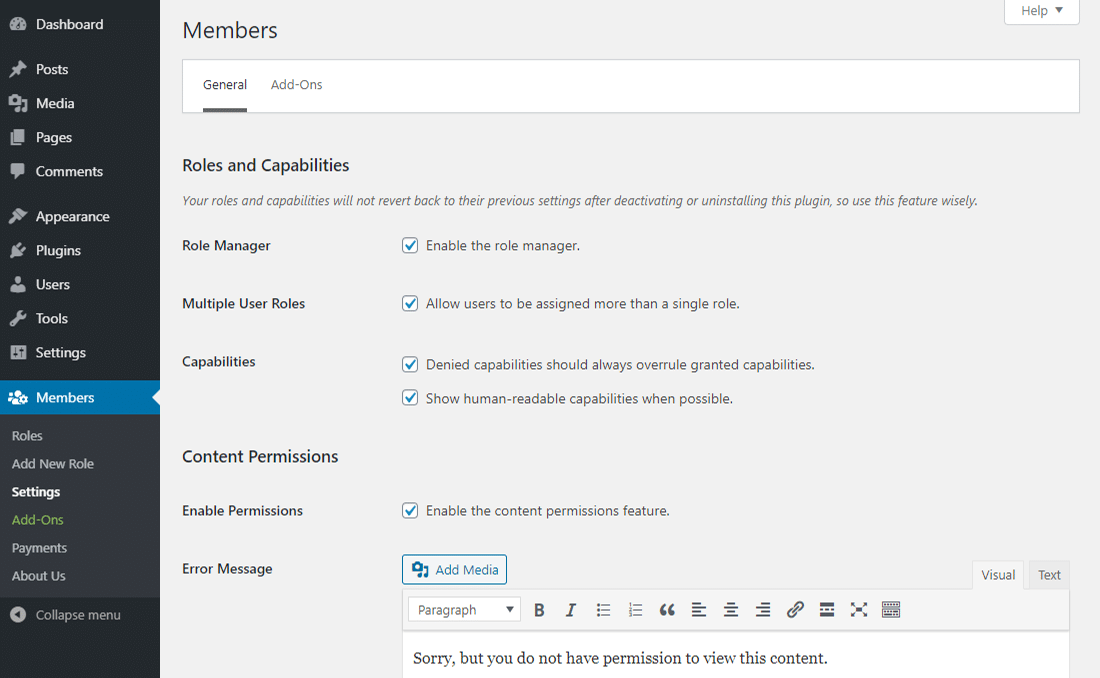The height and width of the screenshot is (678, 1100).
Task: Disable the role manager checkbox
Action: pyautogui.click(x=410, y=245)
